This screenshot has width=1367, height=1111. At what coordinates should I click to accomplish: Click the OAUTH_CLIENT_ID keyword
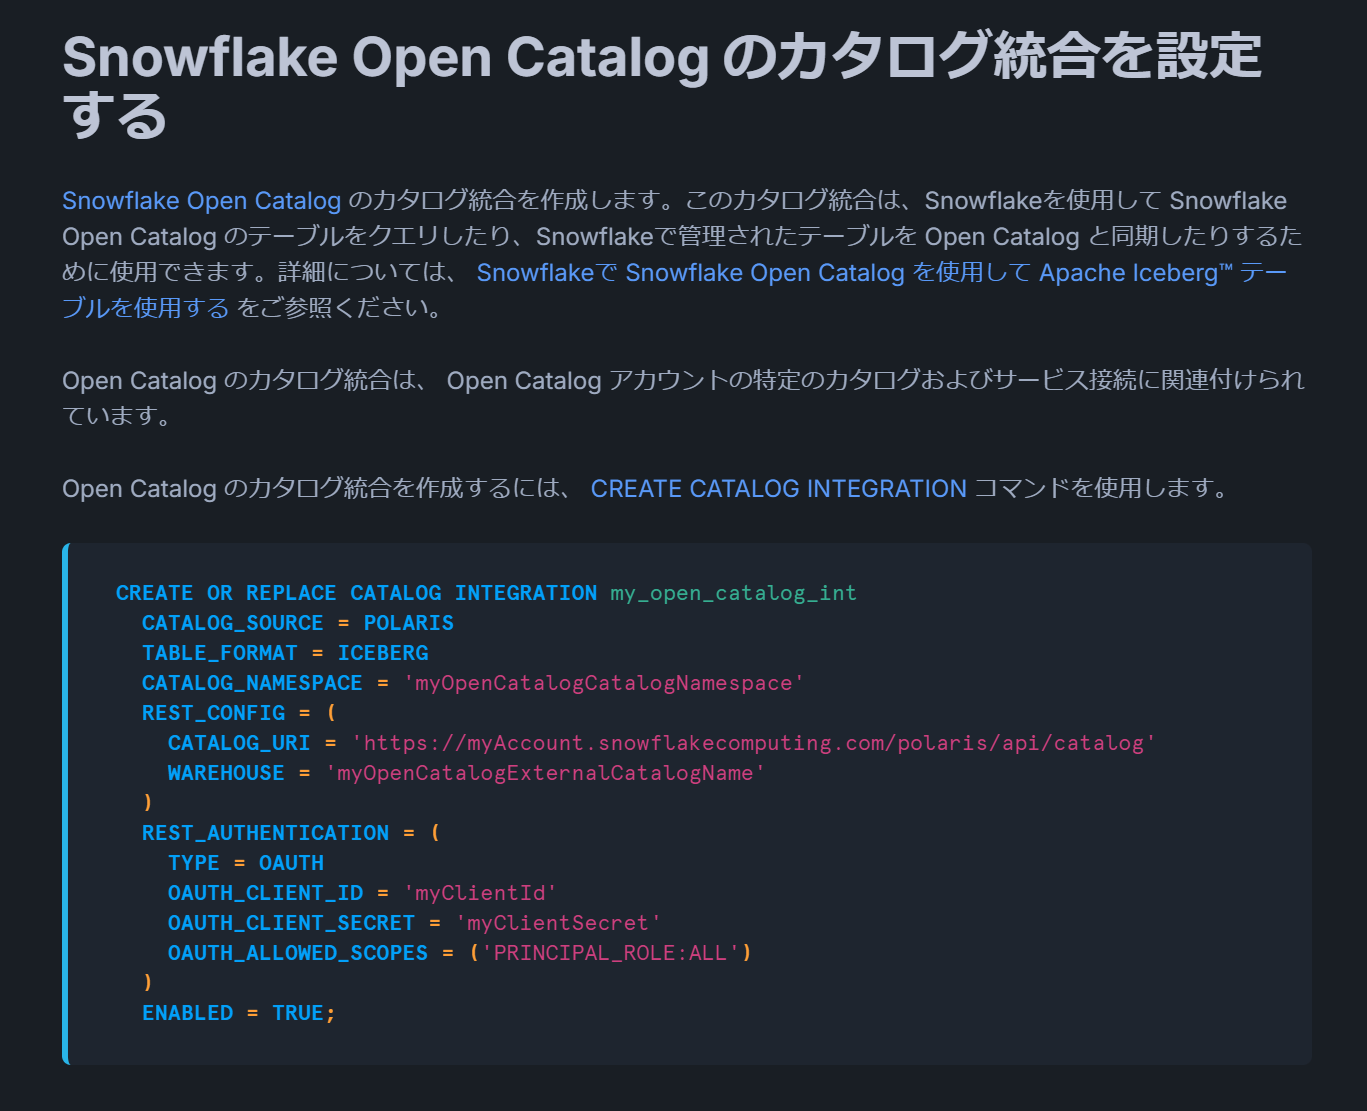pyautogui.click(x=265, y=893)
